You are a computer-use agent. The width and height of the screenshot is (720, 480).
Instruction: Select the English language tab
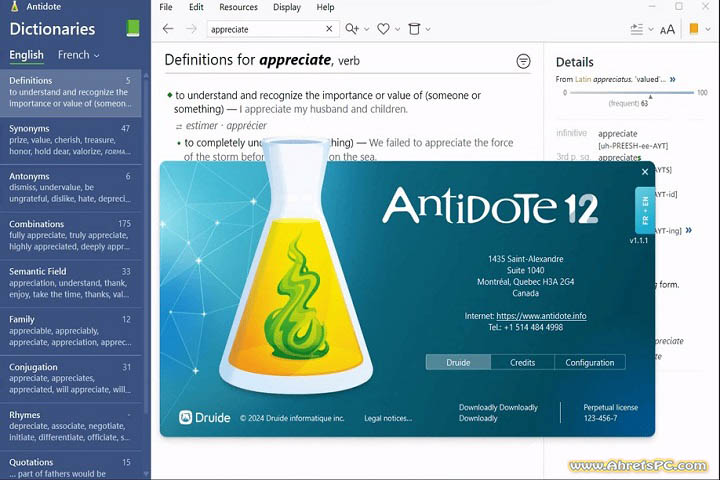(x=27, y=55)
